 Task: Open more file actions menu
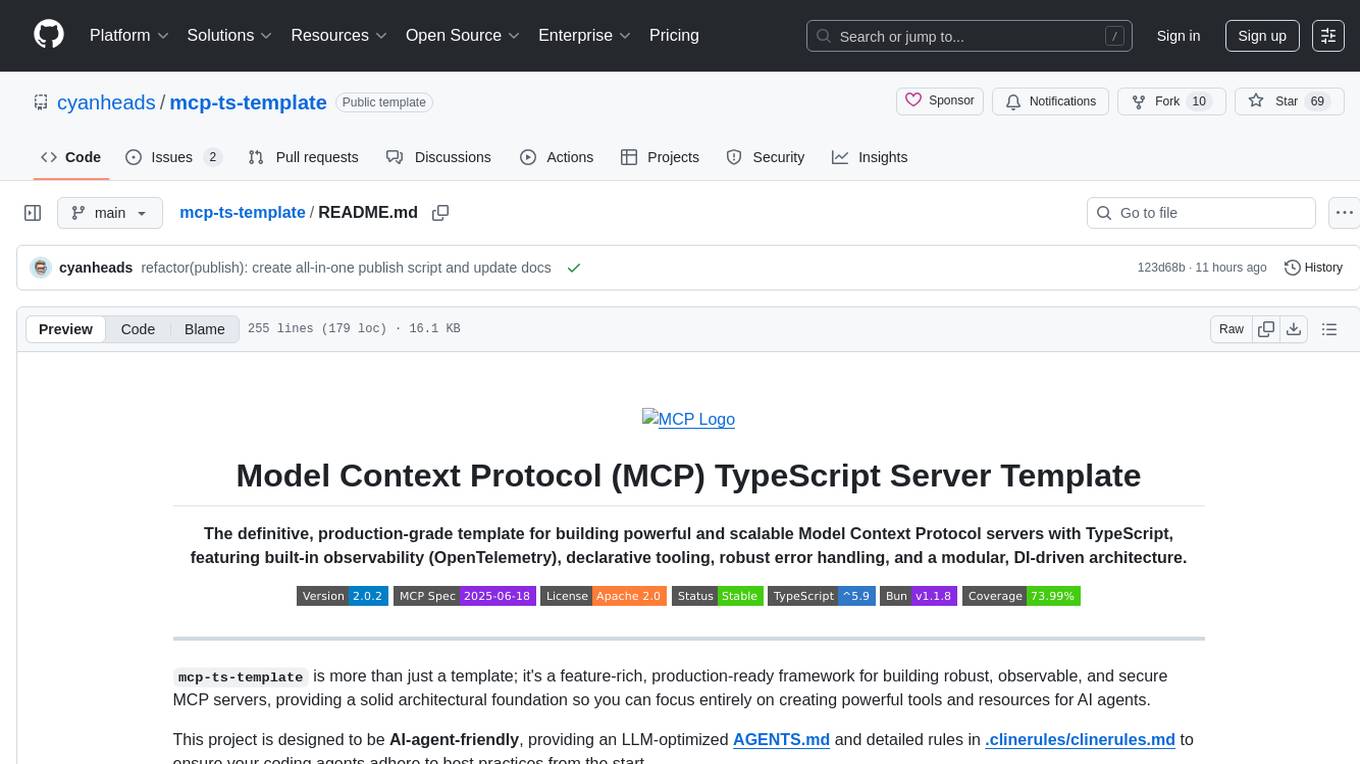point(1344,213)
